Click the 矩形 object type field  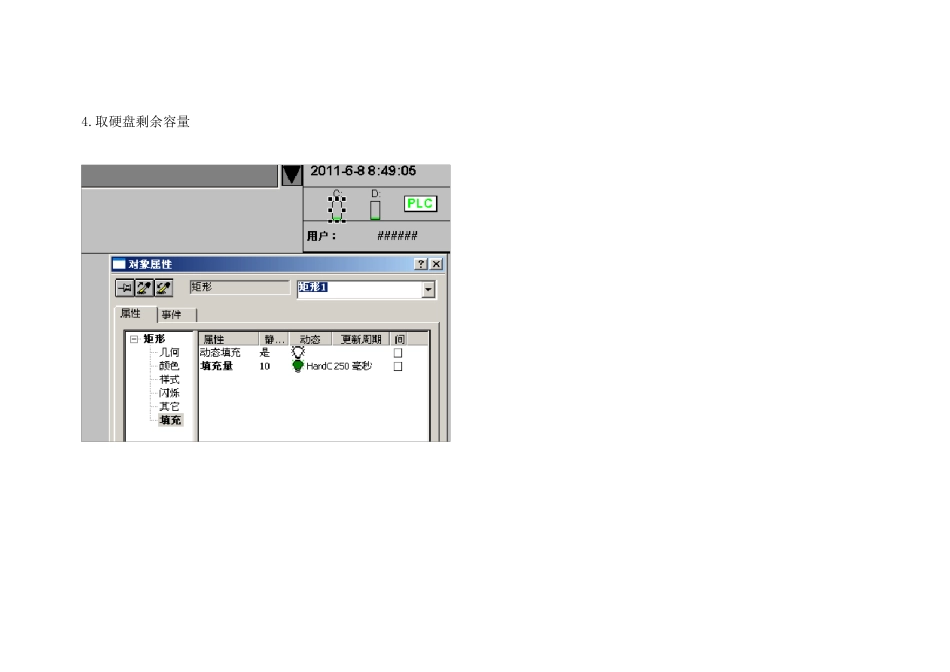(239, 287)
